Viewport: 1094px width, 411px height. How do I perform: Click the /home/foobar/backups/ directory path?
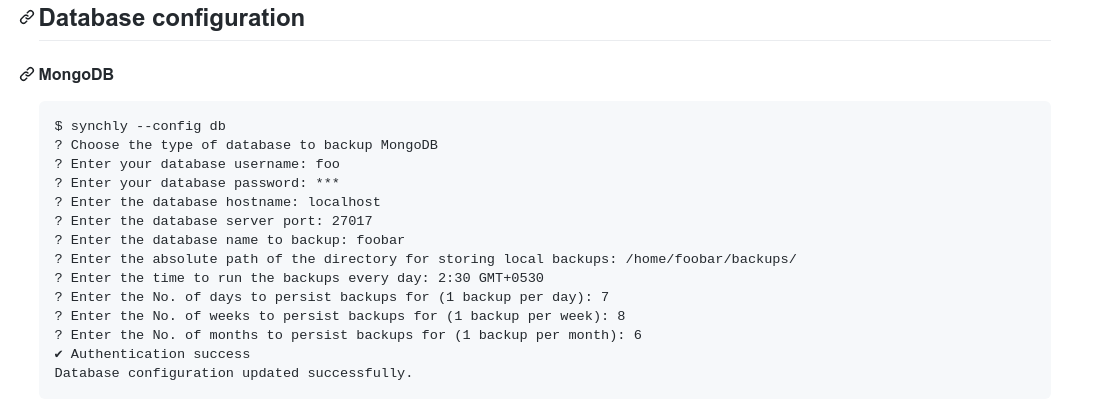coord(711,259)
